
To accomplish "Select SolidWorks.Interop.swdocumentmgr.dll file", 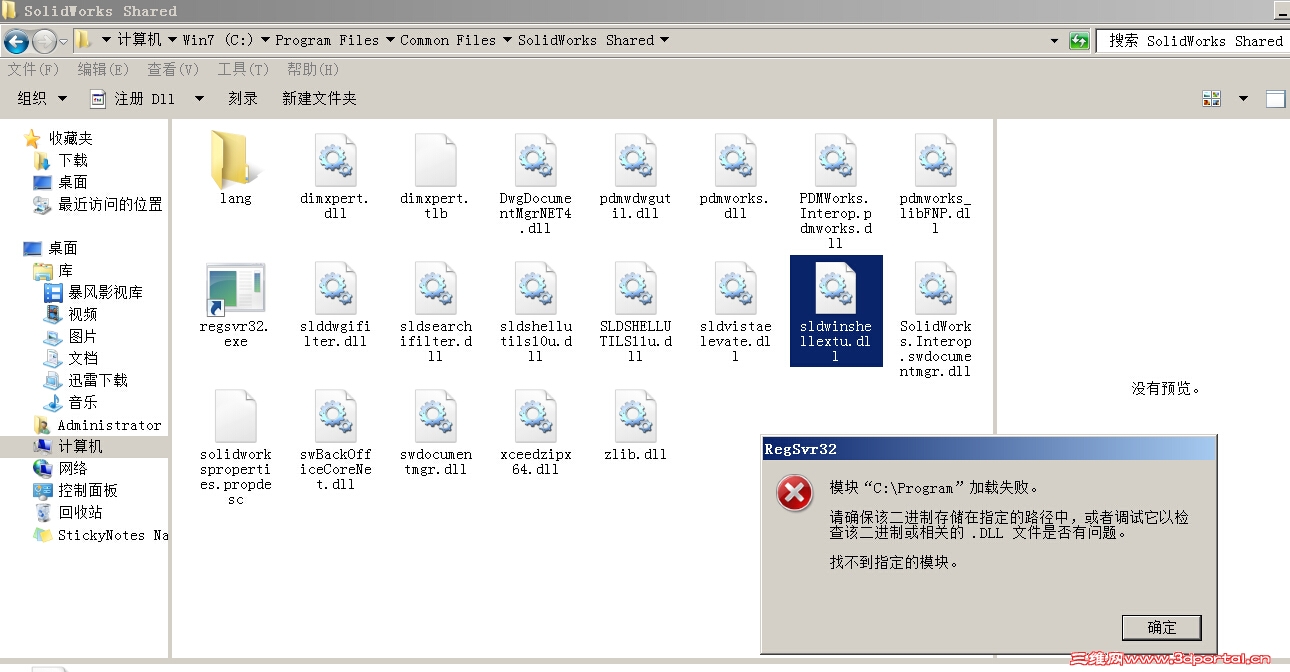I will tap(936, 319).
